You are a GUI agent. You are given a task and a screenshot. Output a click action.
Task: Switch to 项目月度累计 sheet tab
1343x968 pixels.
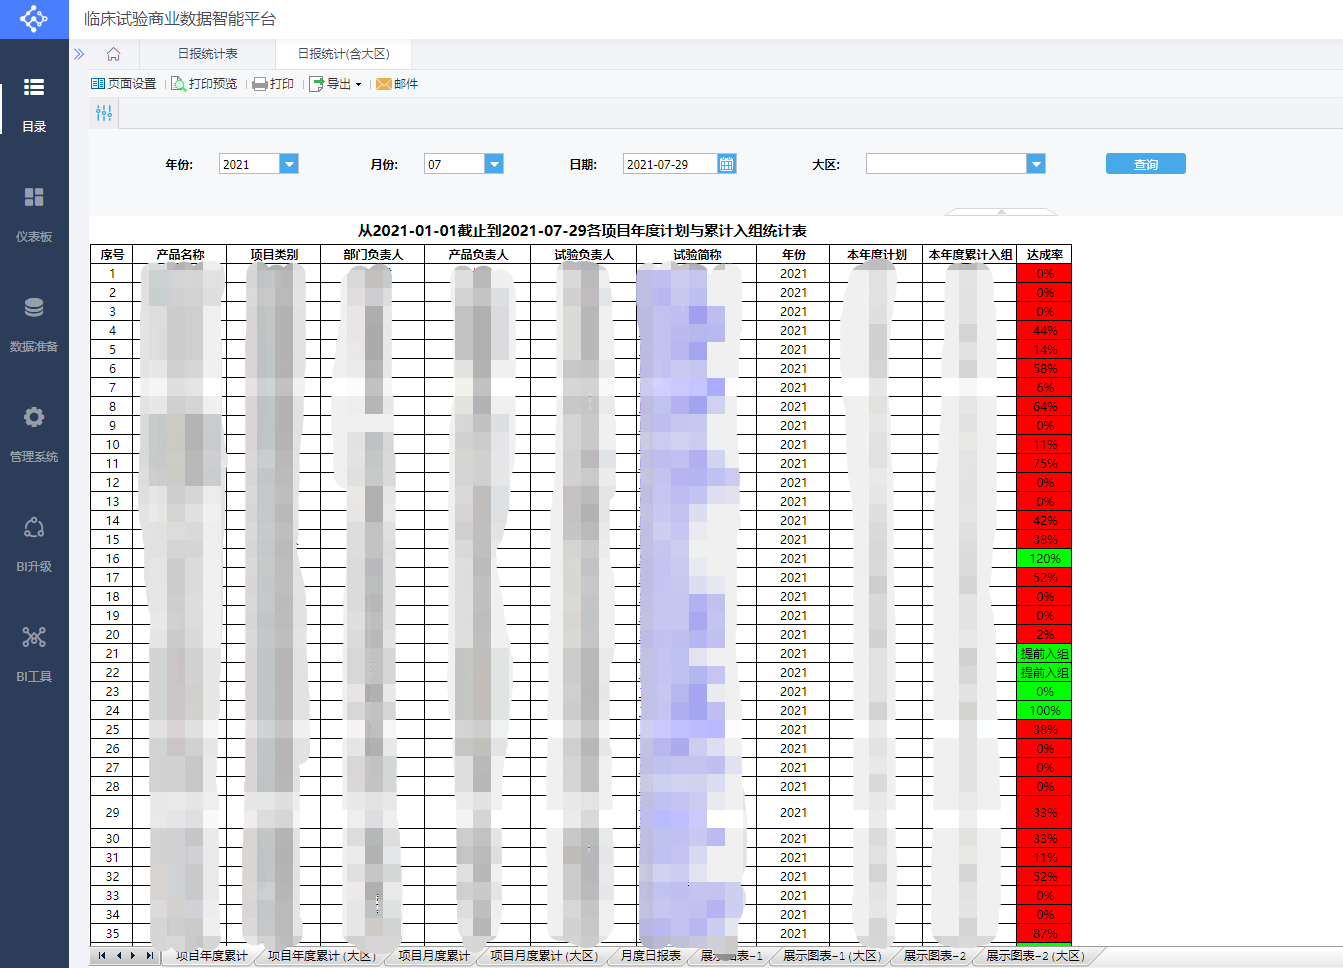coord(433,956)
